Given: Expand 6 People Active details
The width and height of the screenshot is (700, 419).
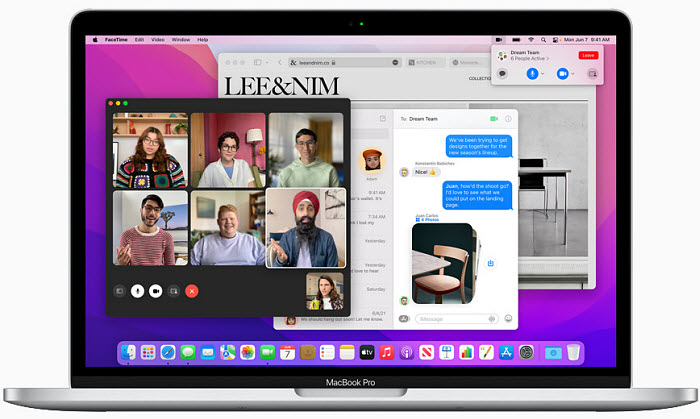Looking at the screenshot, I should [529, 58].
